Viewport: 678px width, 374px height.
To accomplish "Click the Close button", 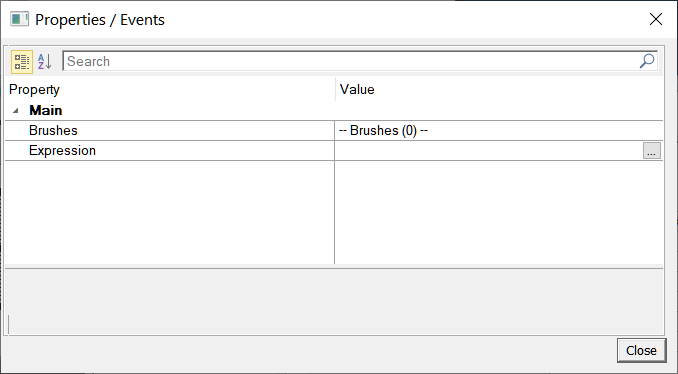I will [641, 350].
